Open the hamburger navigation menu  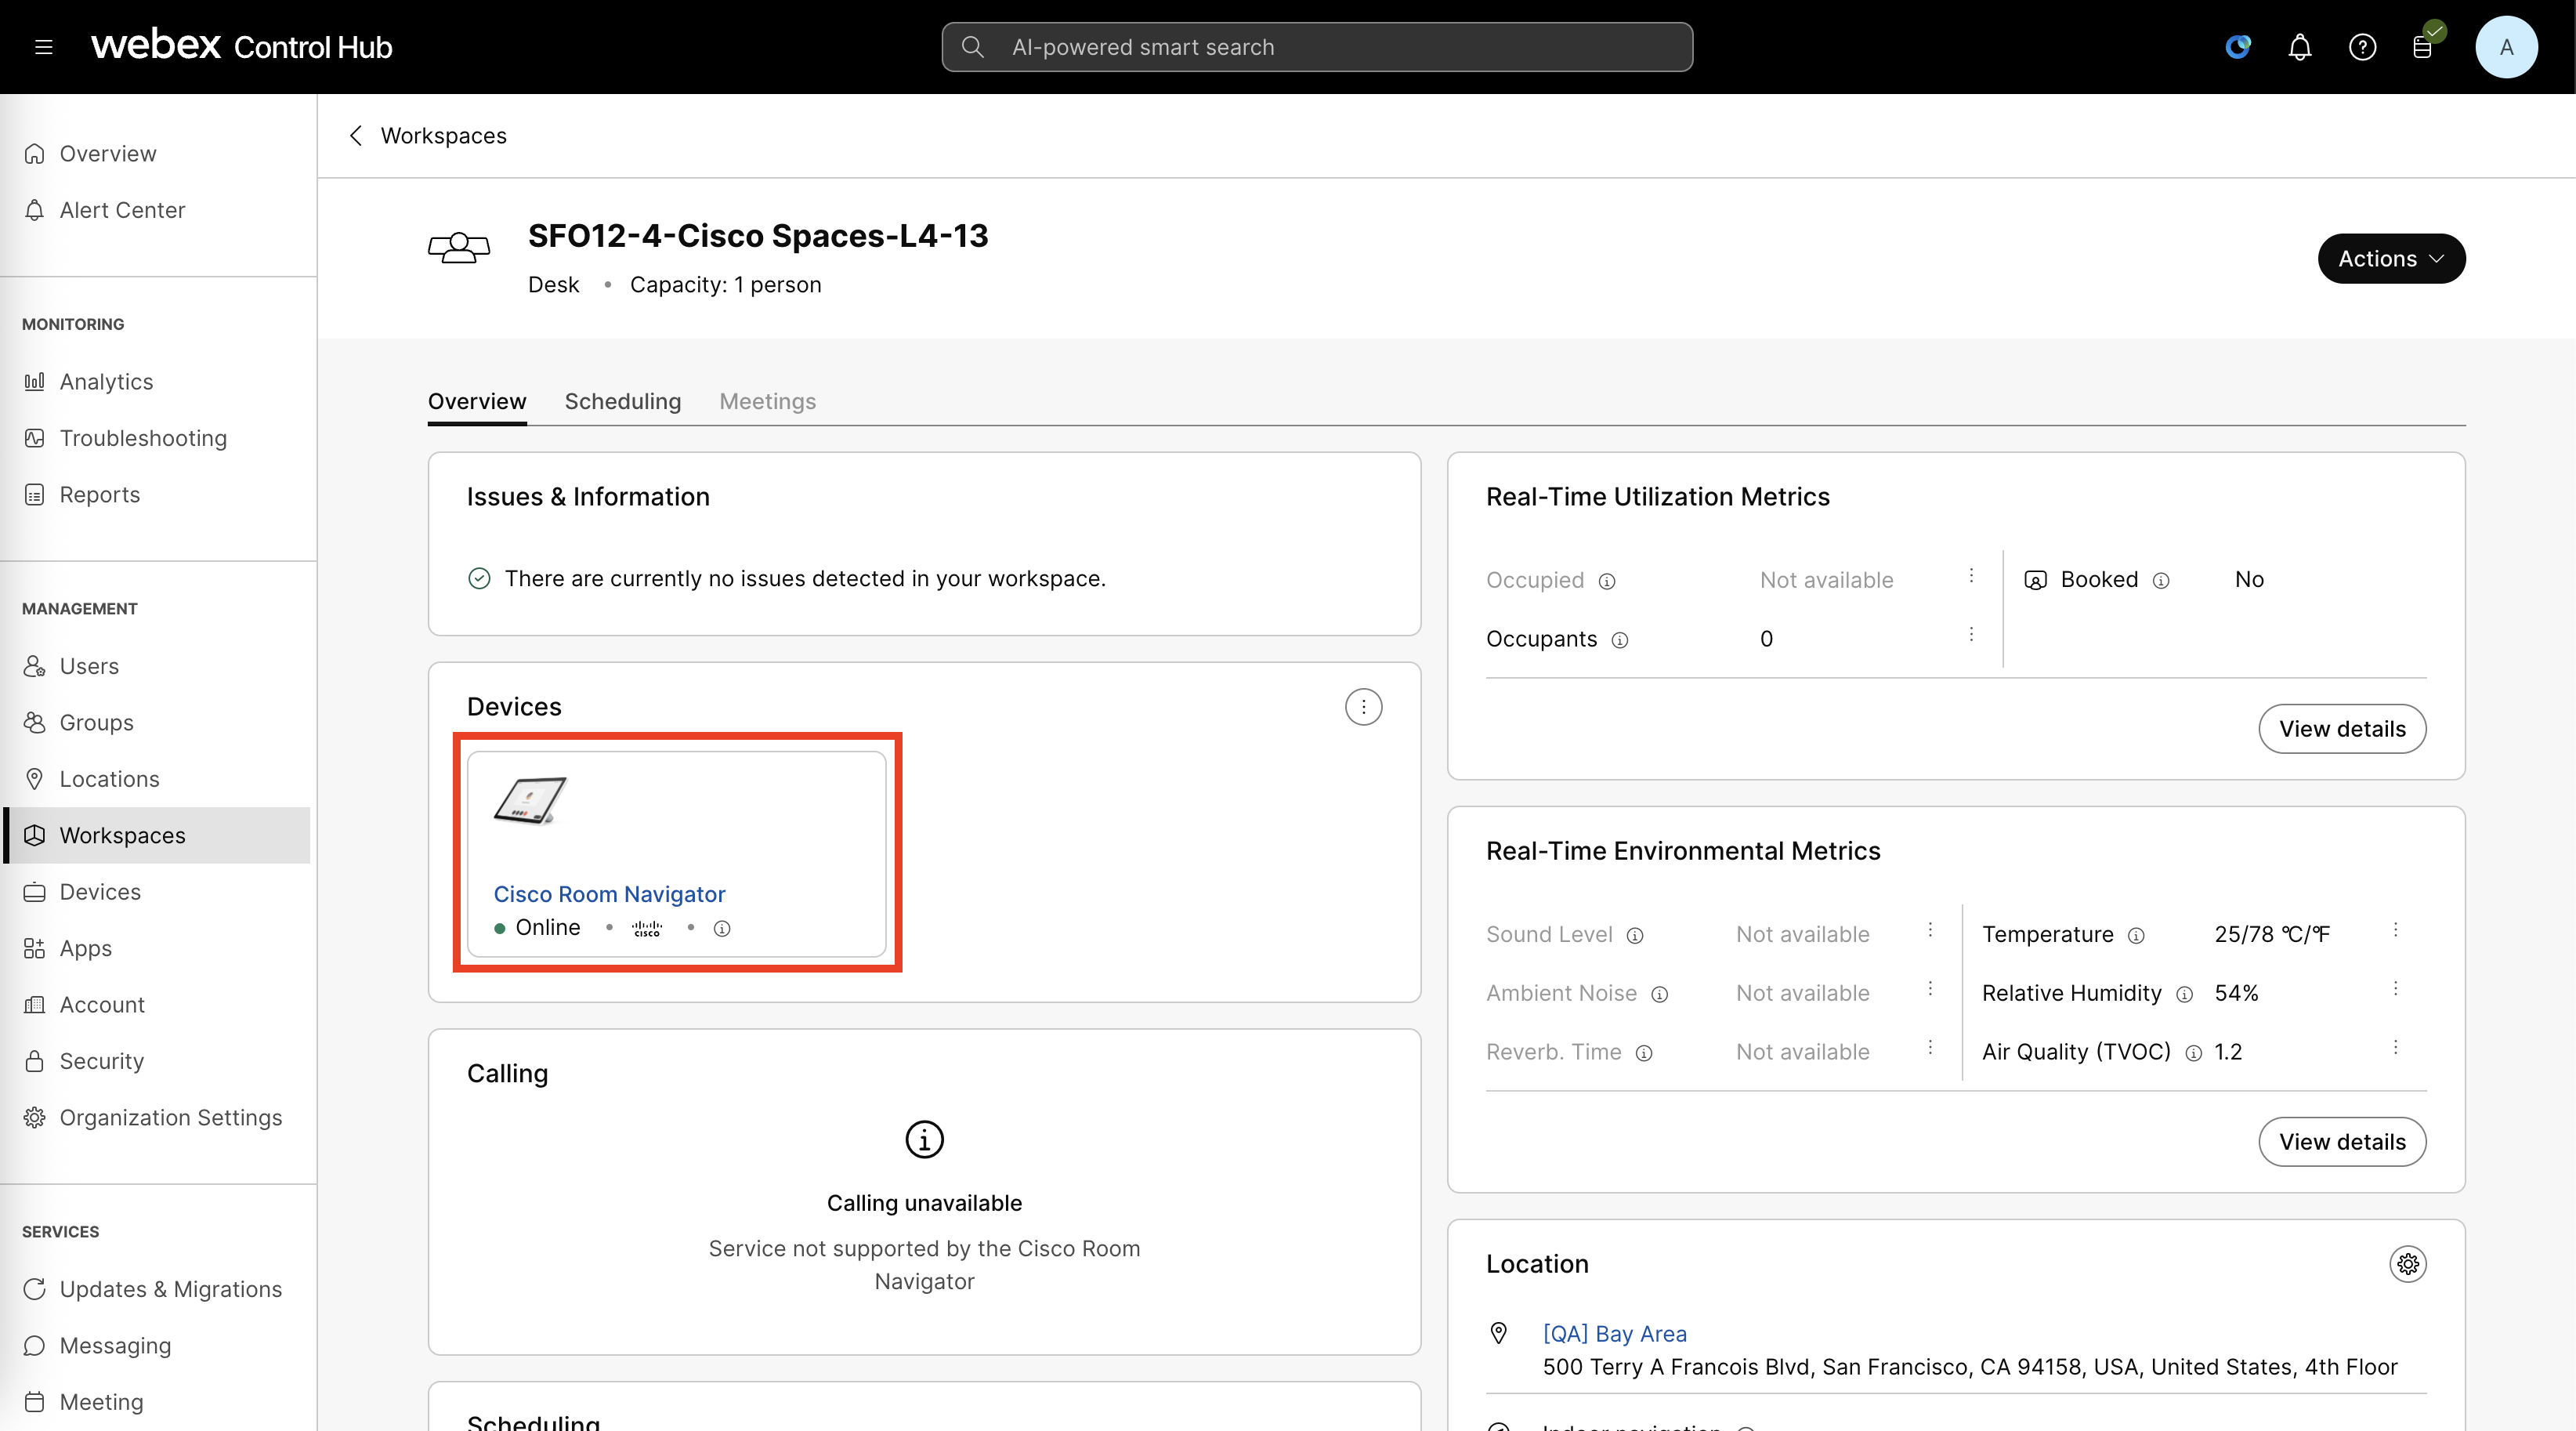click(43, 47)
